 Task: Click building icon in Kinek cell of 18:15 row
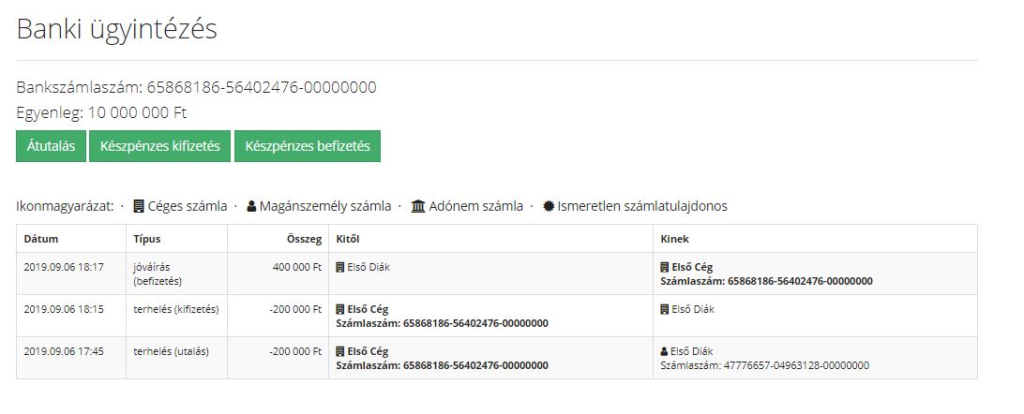(x=665, y=310)
